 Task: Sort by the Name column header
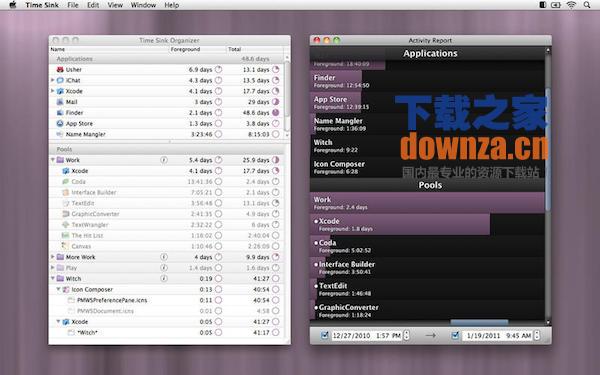point(109,49)
